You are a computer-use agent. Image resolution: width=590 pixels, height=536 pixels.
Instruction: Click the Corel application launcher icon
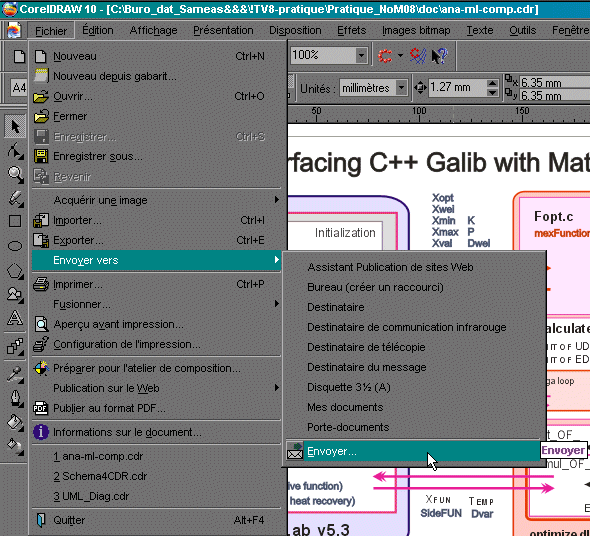385,56
